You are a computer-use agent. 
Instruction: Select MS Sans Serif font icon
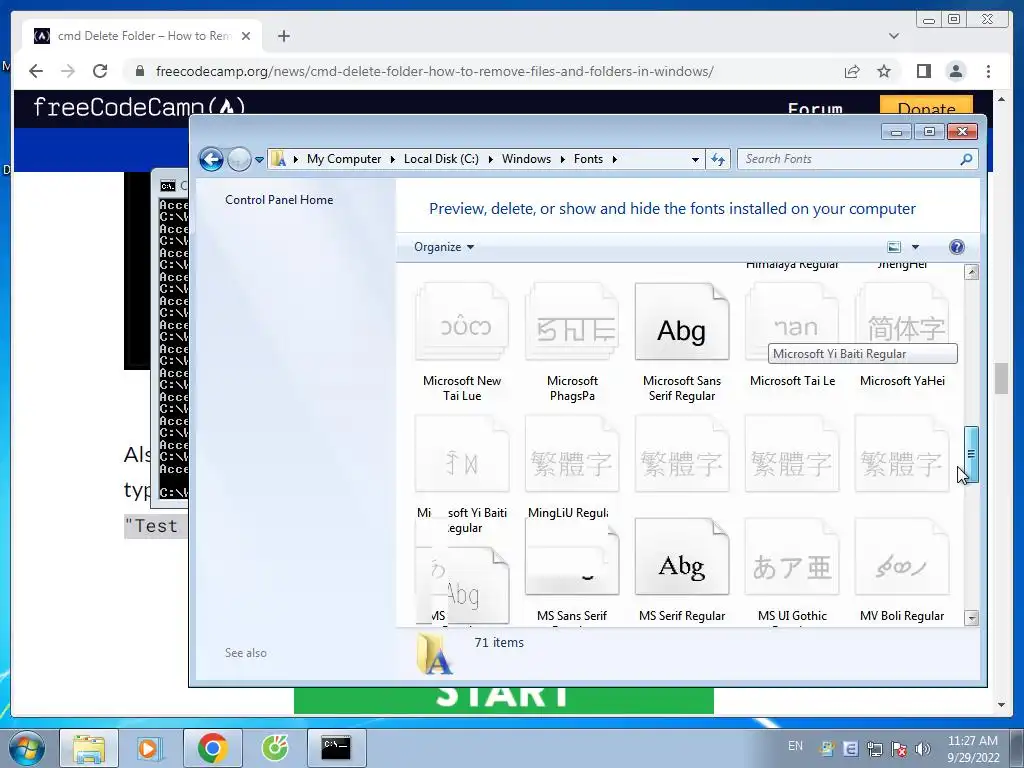click(x=571, y=557)
